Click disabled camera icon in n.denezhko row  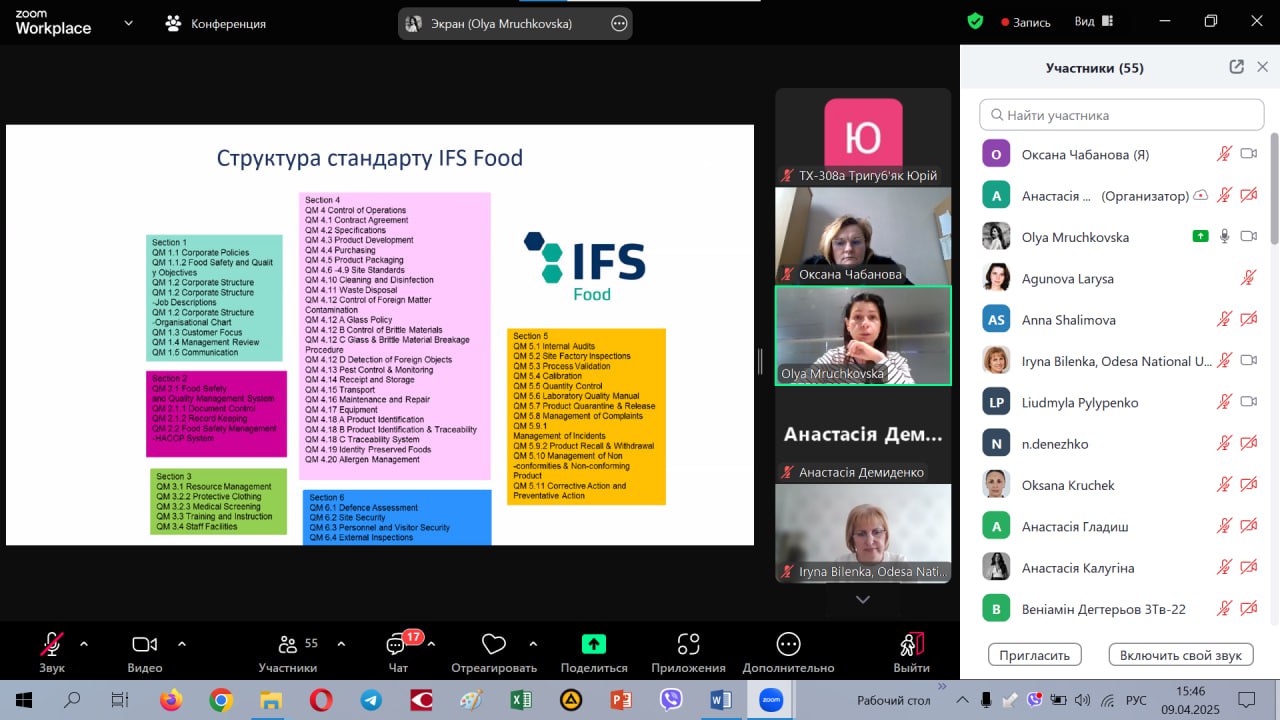pyautogui.click(x=1248, y=443)
